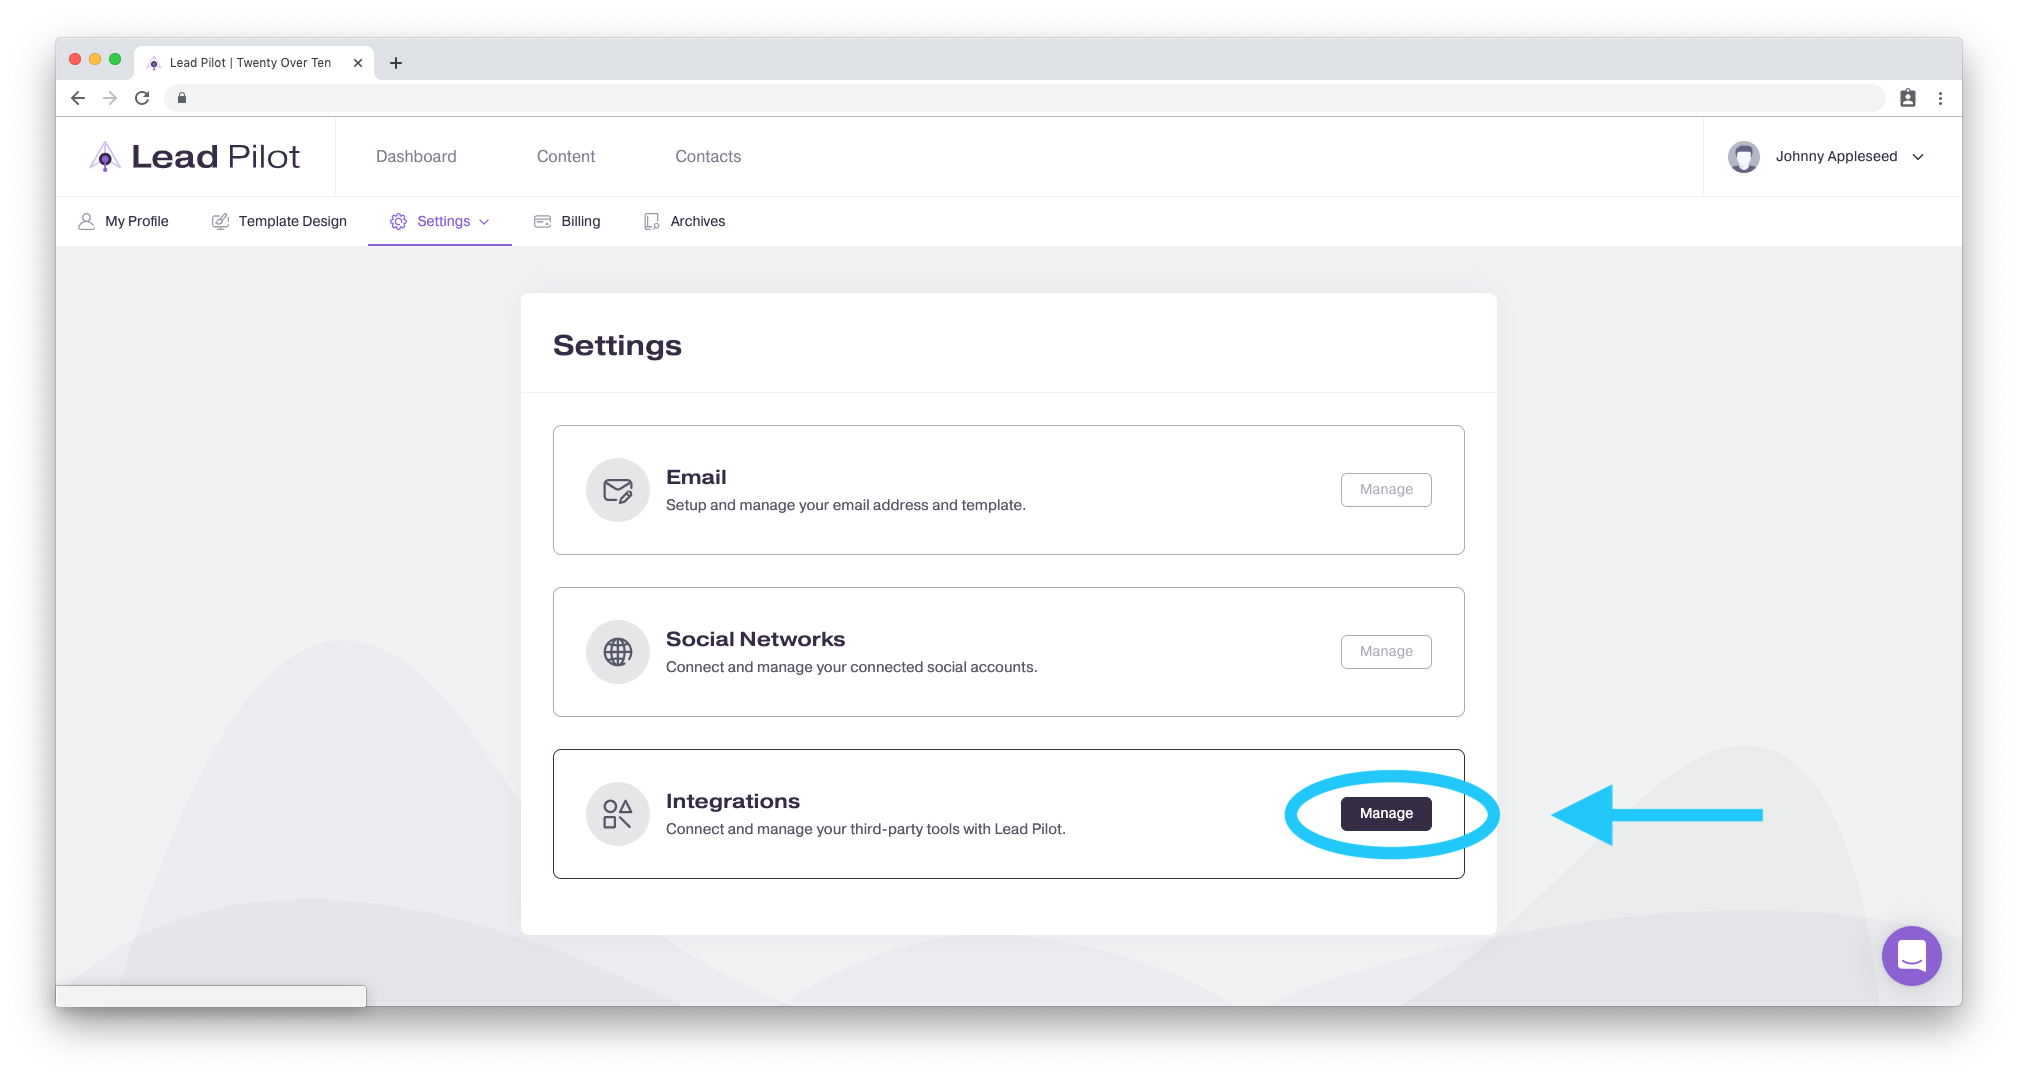This screenshot has width=2018, height=1080.
Task: Click the Email envelope icon
Action: [x=618, y=490]
